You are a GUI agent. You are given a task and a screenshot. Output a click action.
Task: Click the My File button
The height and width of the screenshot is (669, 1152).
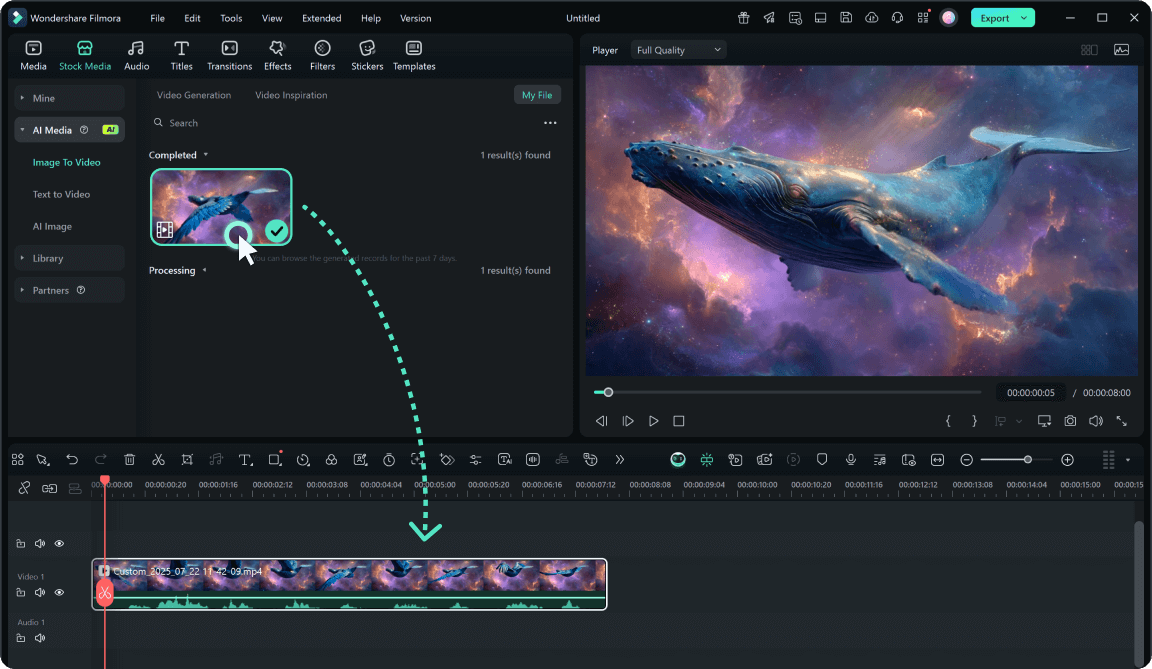tap(536, 95)
